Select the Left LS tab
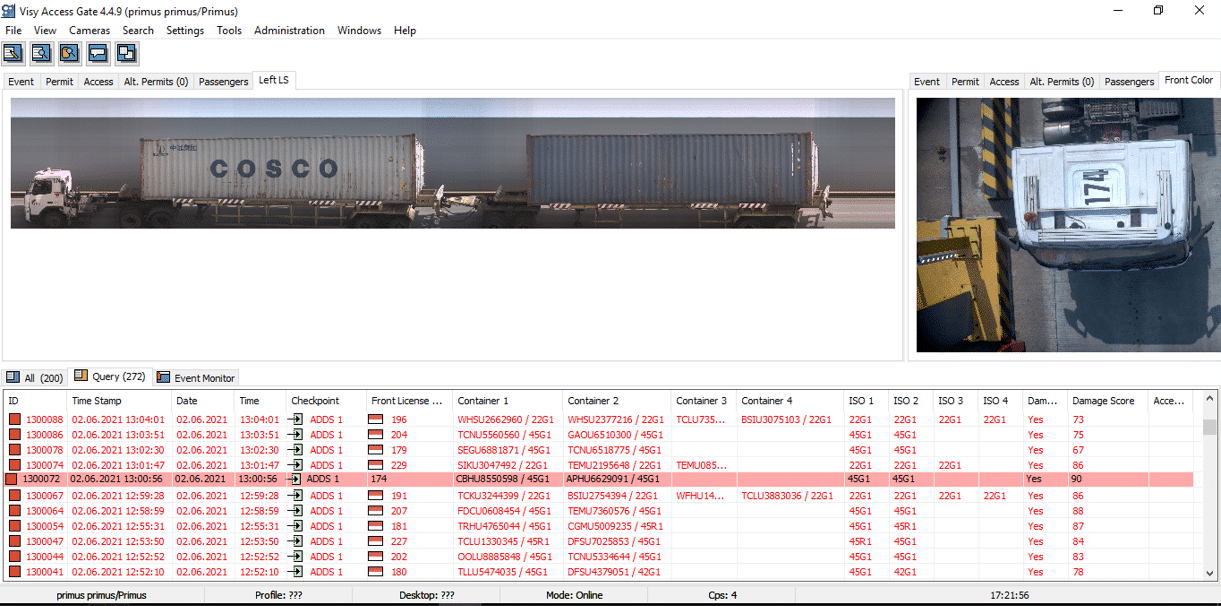 tap(274, 80)
